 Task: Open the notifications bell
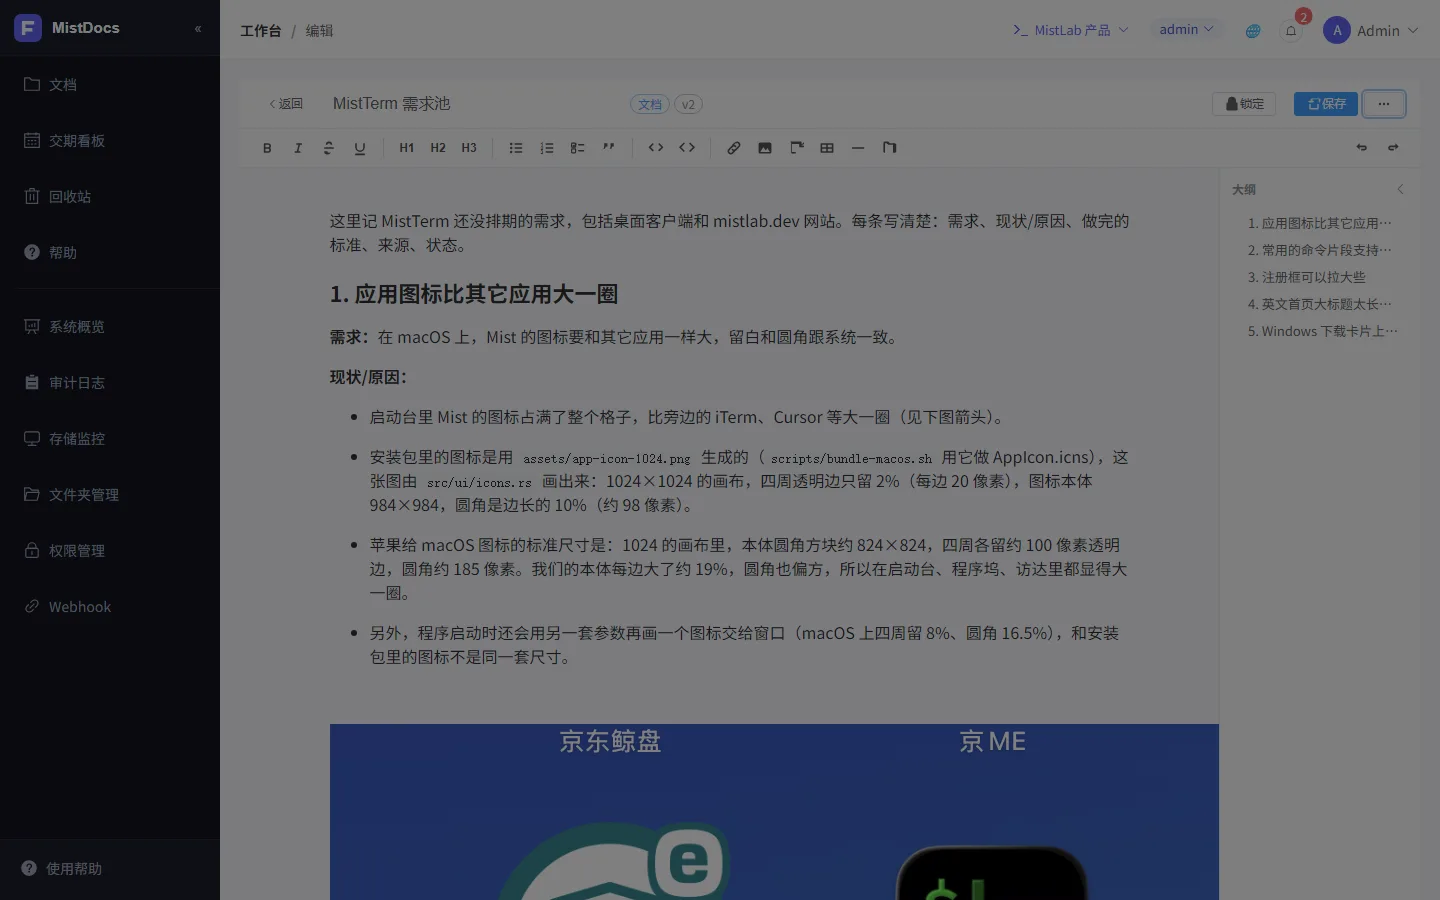(1291, 31)
